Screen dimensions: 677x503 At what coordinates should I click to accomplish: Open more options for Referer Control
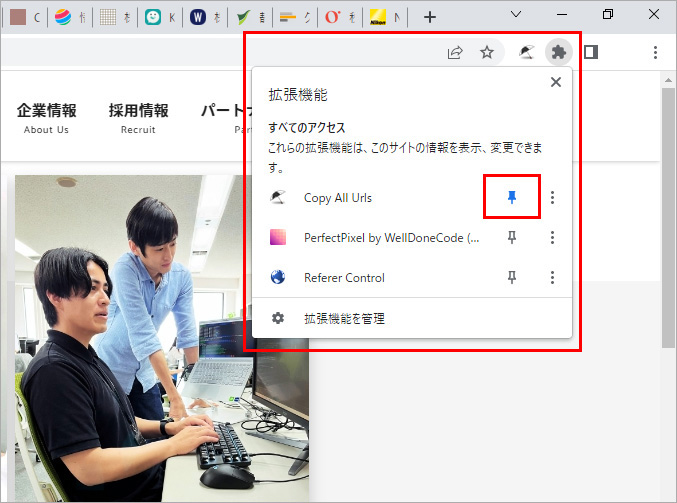click(x=552, y=277)
